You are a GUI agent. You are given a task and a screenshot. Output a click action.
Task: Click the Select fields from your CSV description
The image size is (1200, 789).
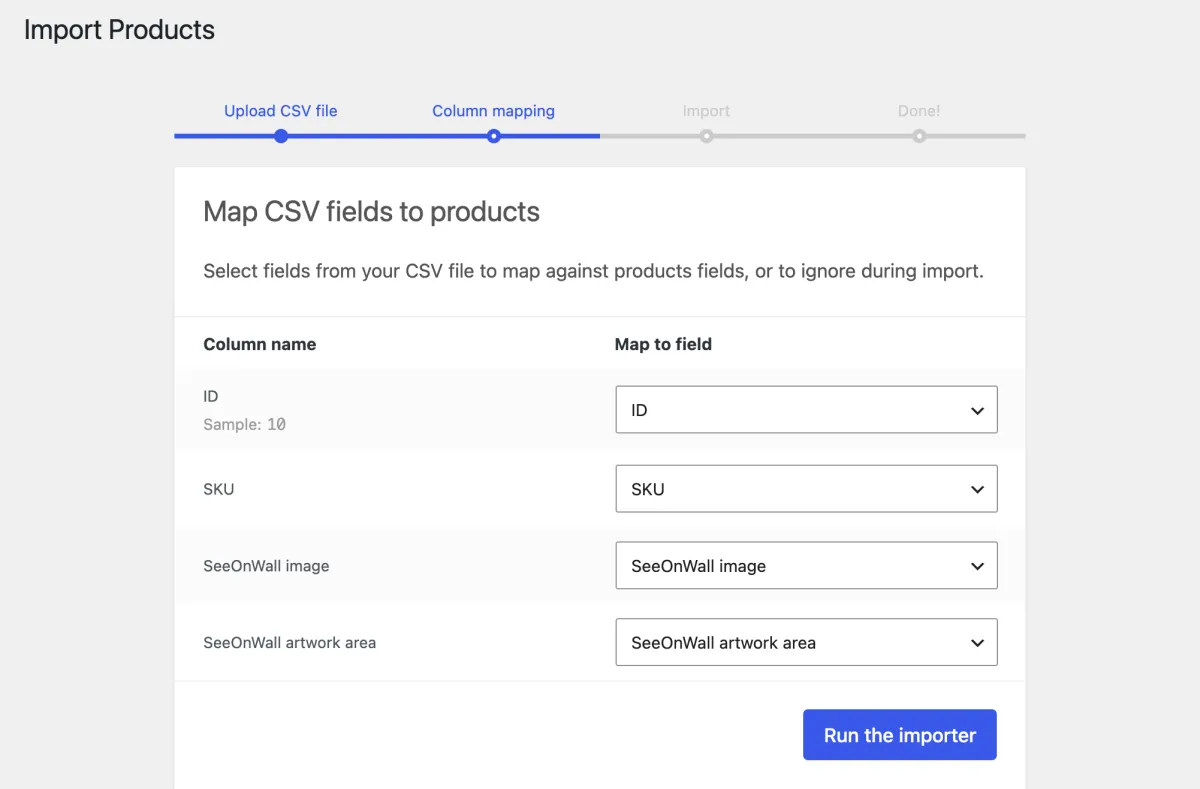click(594, 271)
